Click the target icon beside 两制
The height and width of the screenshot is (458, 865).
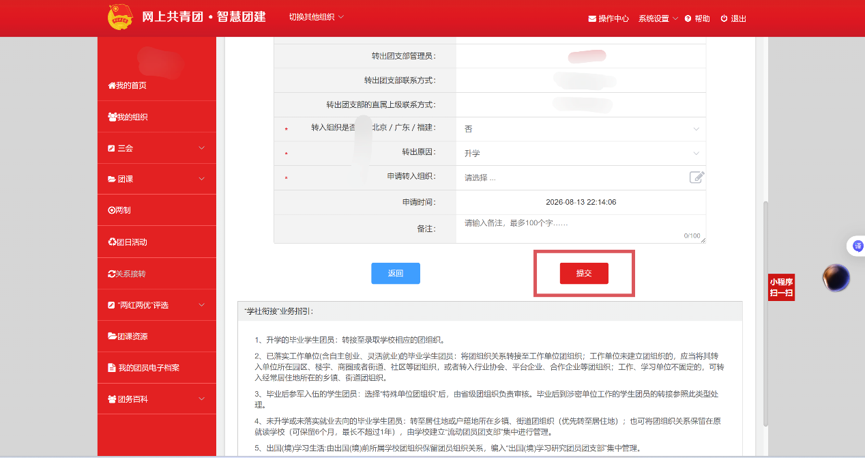(111, 210)
